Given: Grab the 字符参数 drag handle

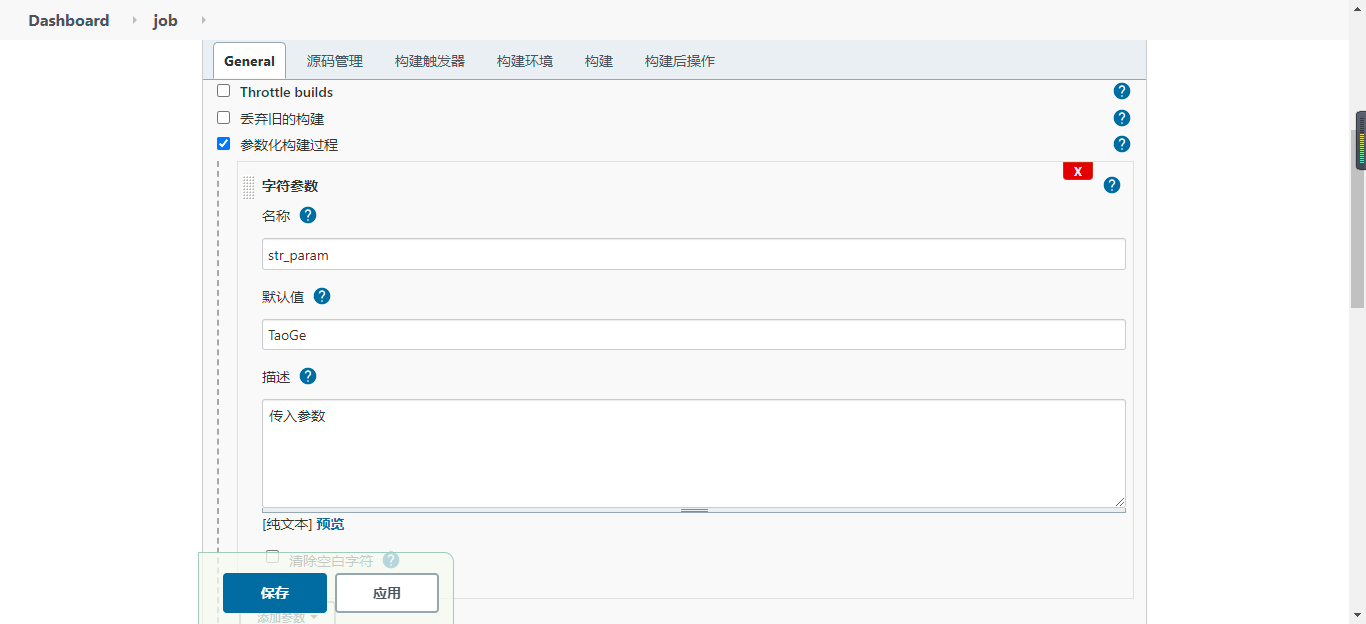Looking at the screenshot, I should (249, 187).
